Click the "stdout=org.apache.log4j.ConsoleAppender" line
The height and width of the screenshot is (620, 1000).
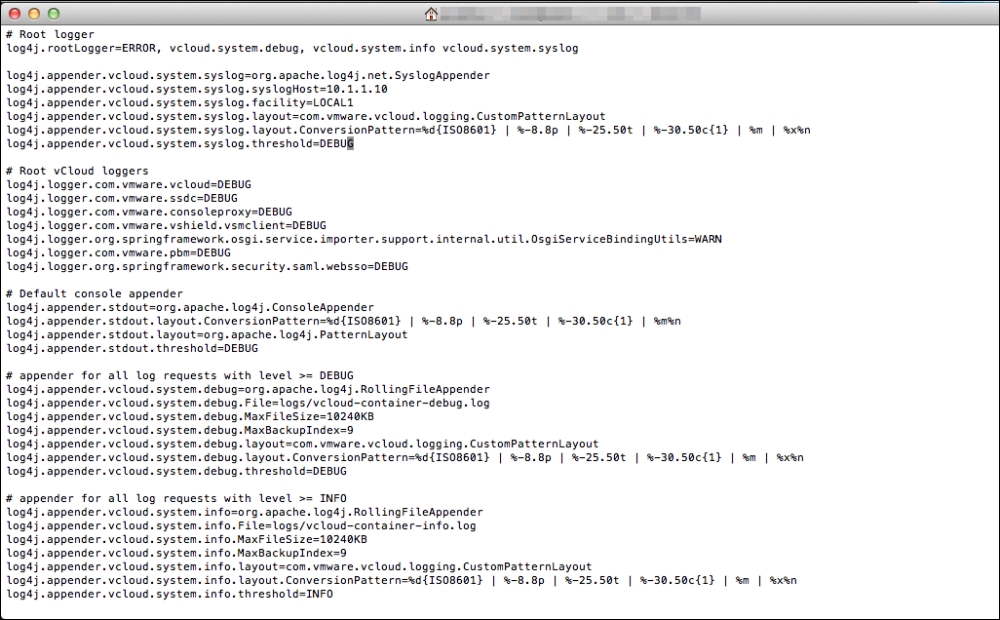(x=190, y=307)
